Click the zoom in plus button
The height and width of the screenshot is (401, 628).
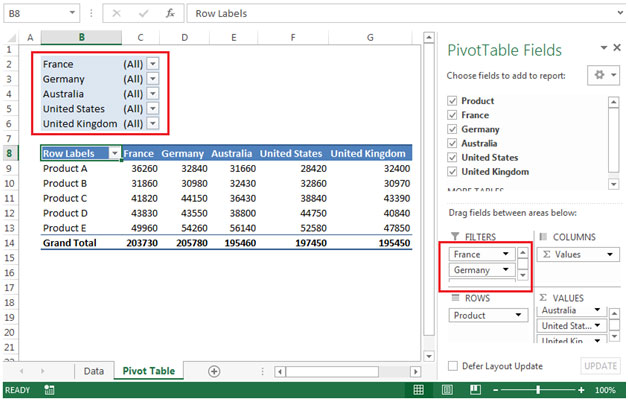(x=581, y=390)
